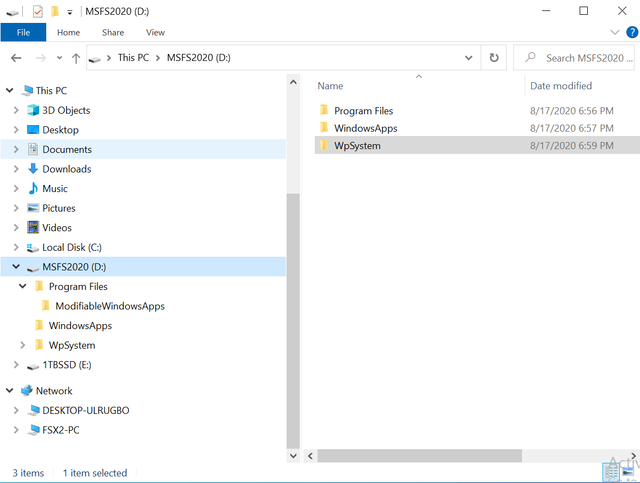Select This PC in the navigation pane
This screenshot has width=640, height=483.
(x=51, y=90)
